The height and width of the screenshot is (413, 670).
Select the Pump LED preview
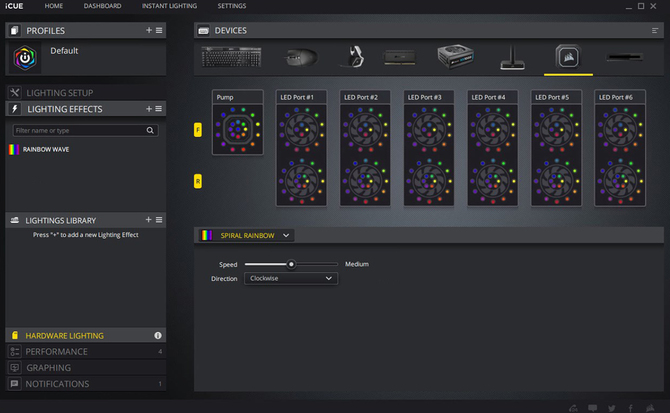coord(238,123)
